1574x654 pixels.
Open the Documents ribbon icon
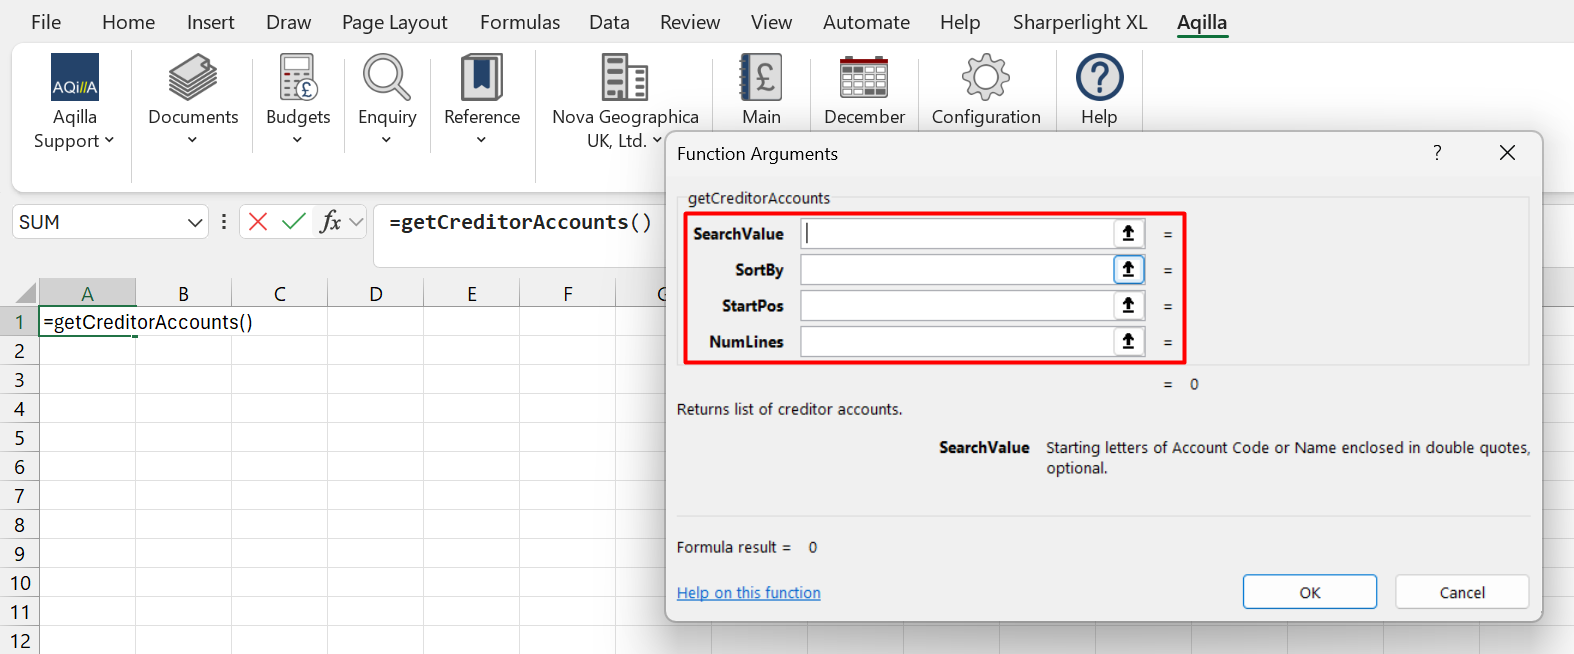pos(193,78)
